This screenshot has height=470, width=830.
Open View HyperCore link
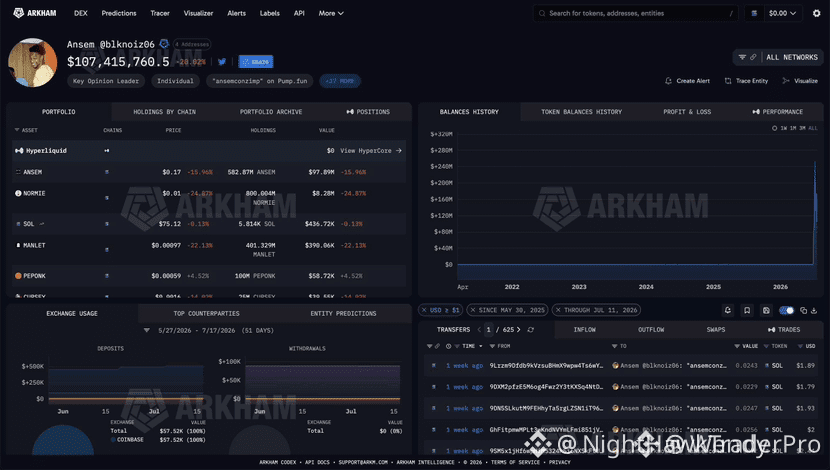pos(371,151)
